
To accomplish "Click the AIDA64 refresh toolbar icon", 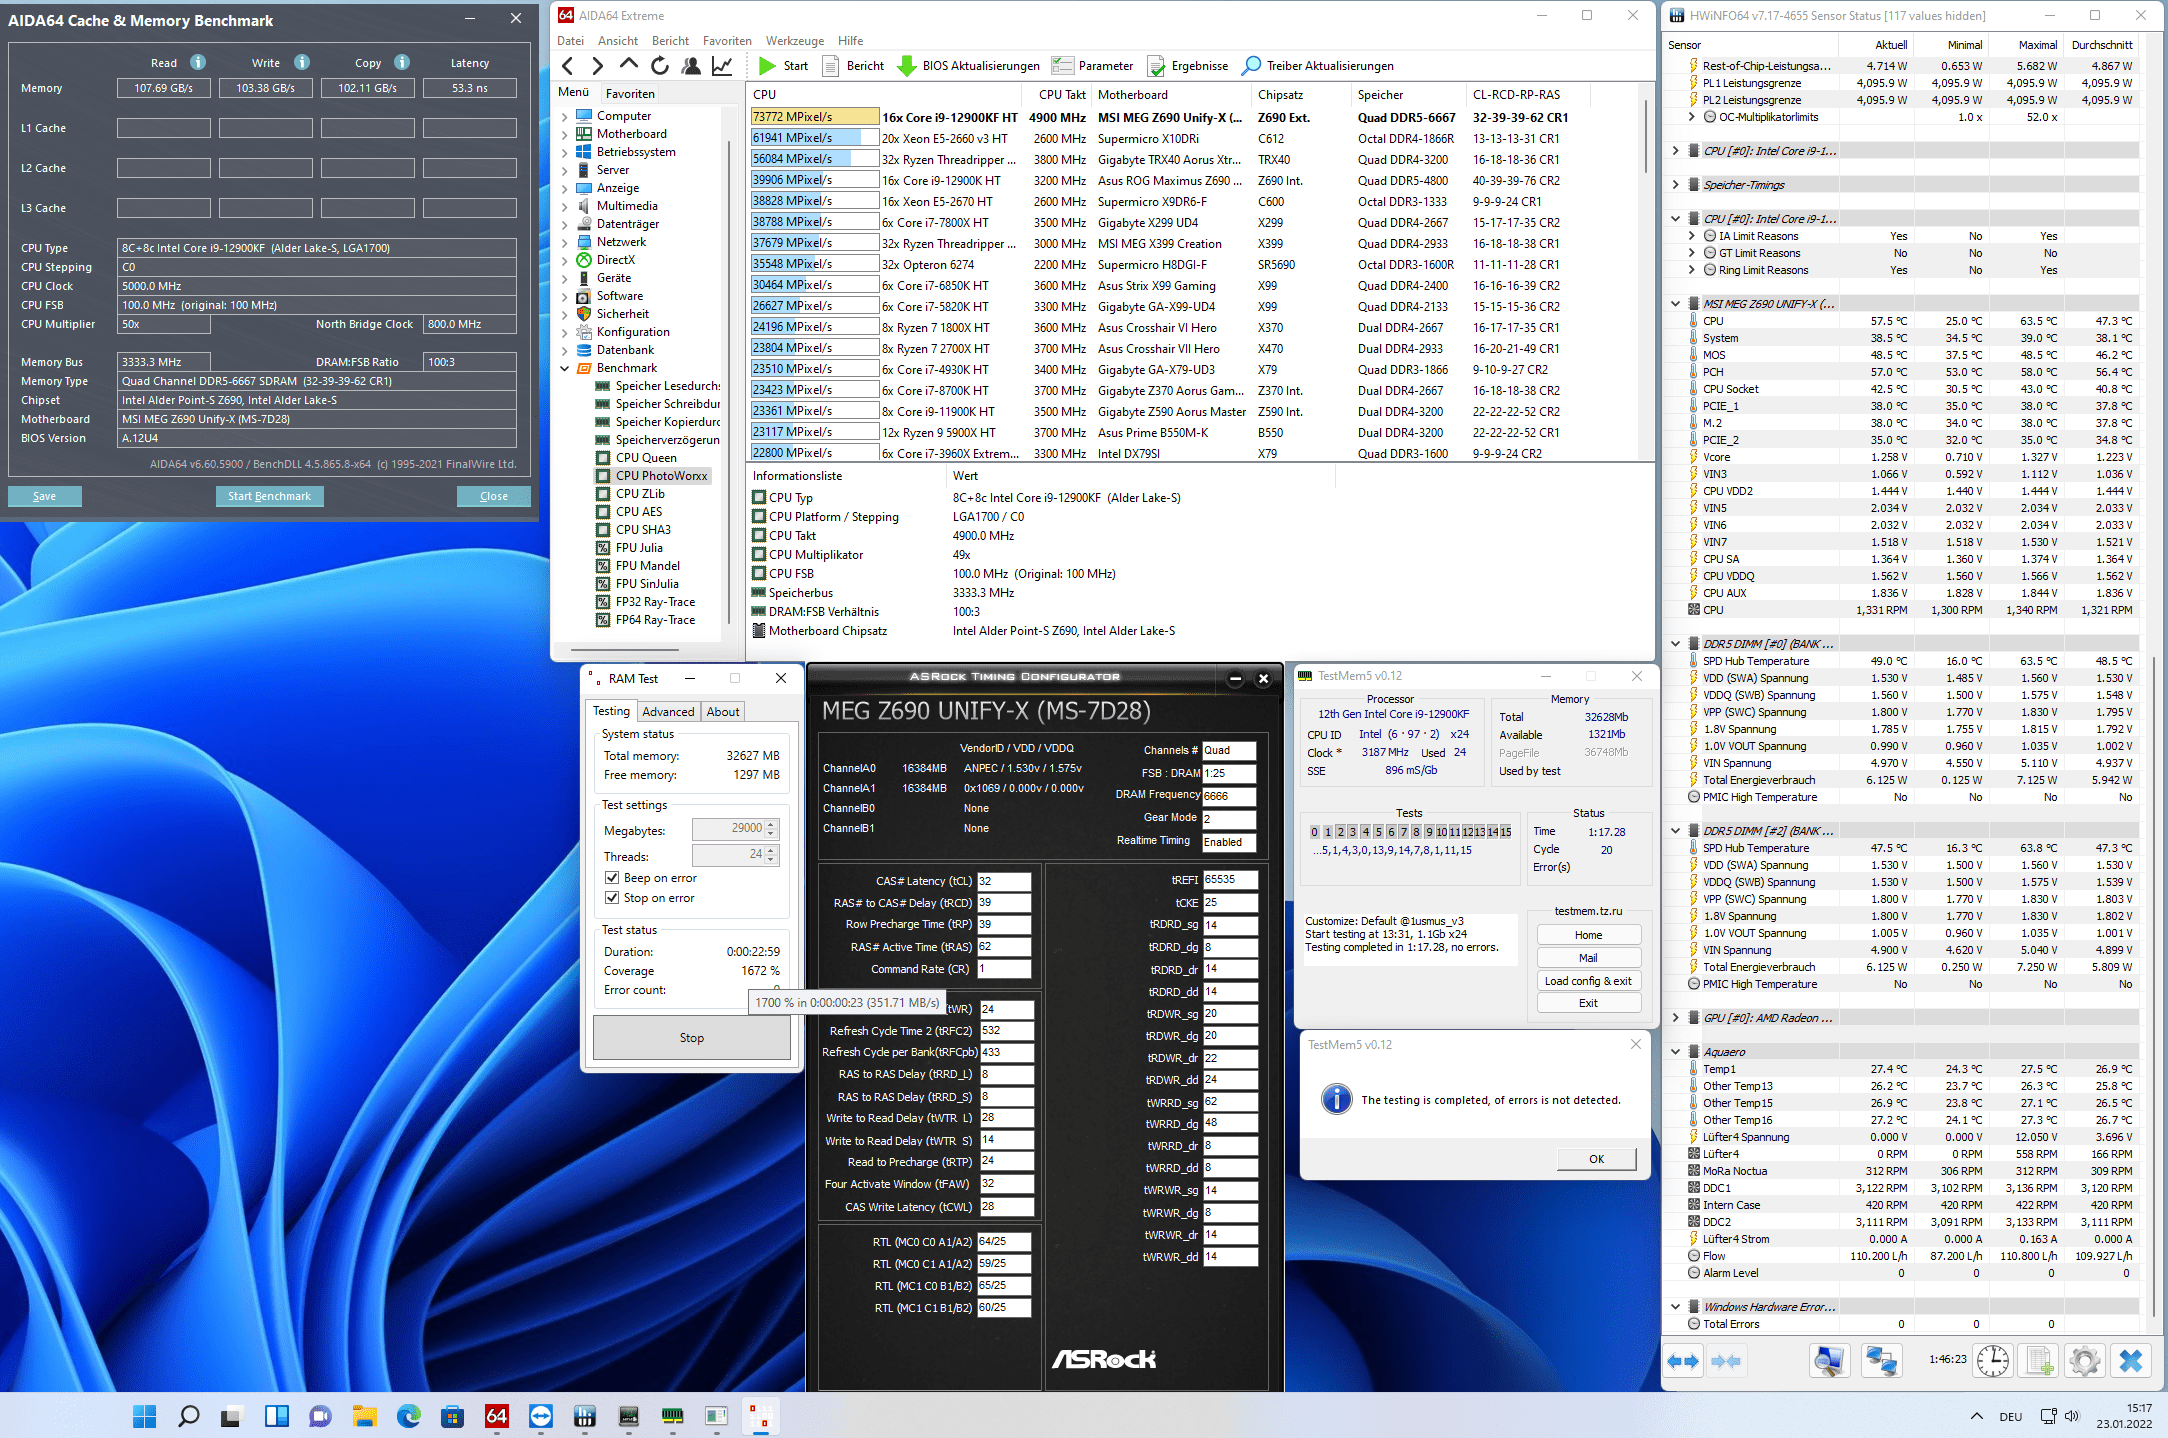I will pos(660,66).
